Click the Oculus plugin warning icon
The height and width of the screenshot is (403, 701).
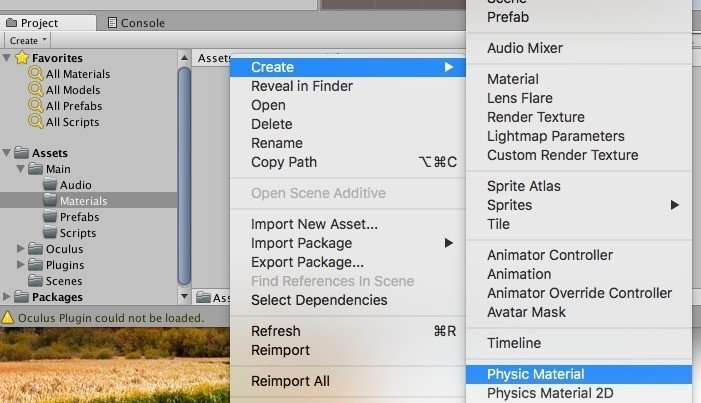tap(8, 318)
